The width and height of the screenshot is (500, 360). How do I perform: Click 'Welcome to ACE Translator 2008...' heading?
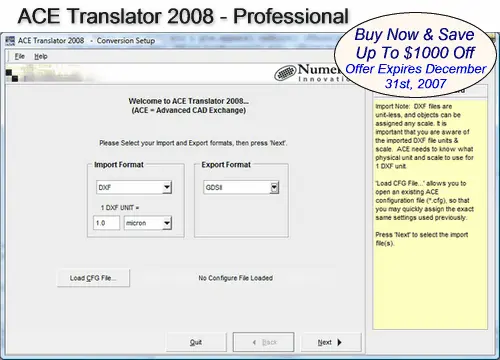[189, 101]
